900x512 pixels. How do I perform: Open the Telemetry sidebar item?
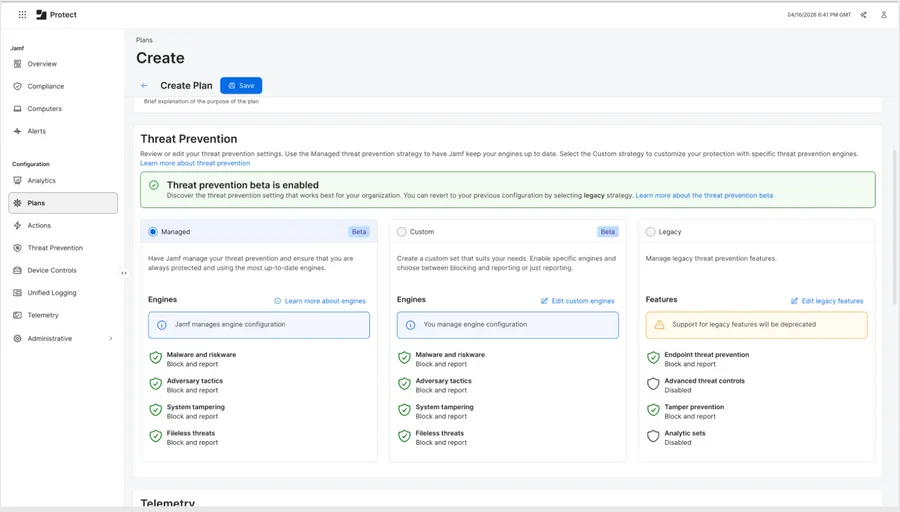43,315
